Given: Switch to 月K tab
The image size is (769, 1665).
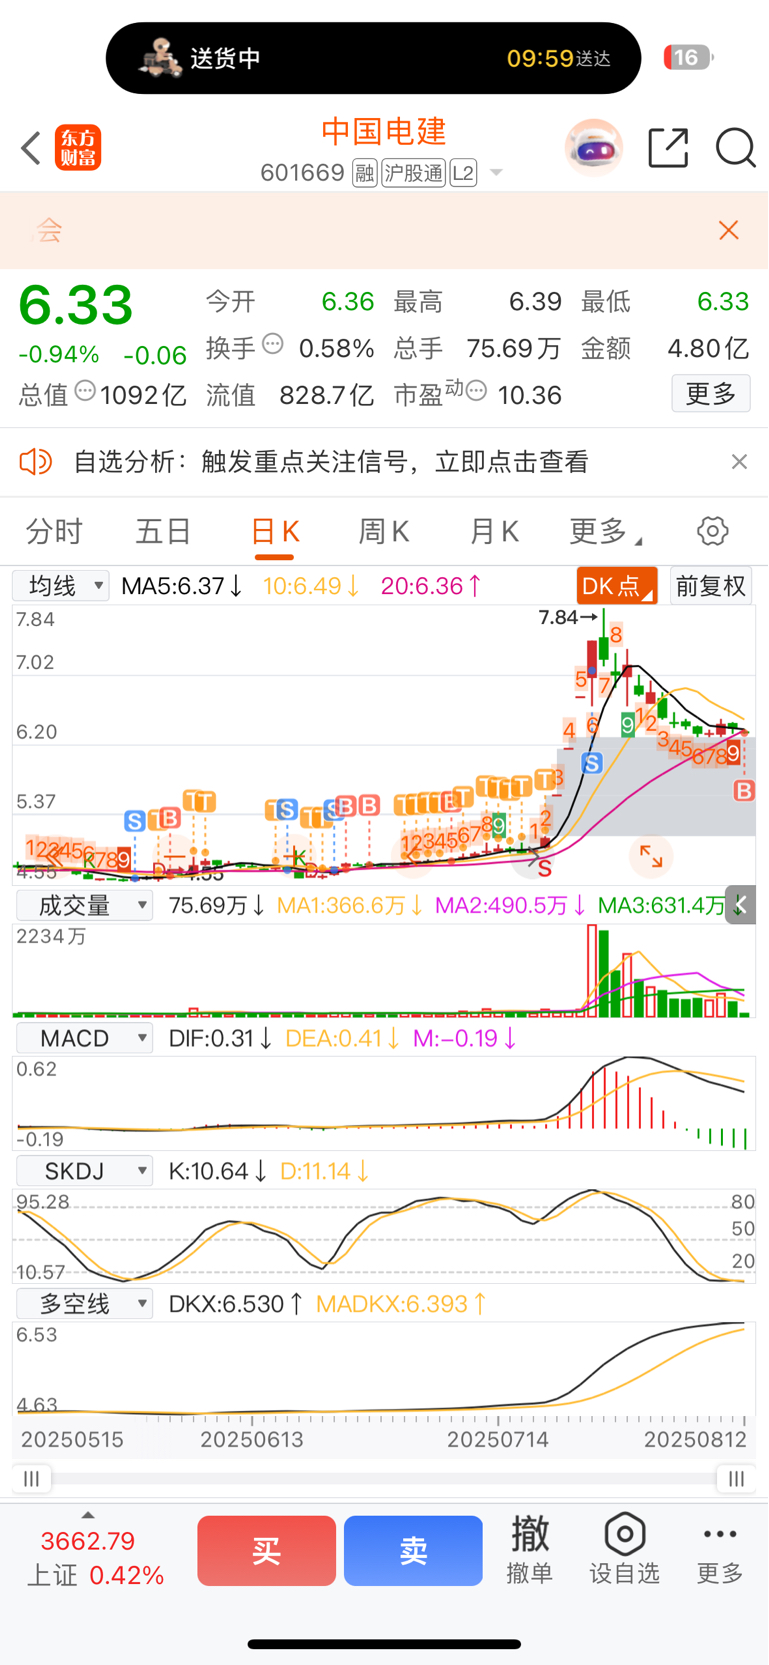Looking at the screenshot, I should [x=494, y=531].
